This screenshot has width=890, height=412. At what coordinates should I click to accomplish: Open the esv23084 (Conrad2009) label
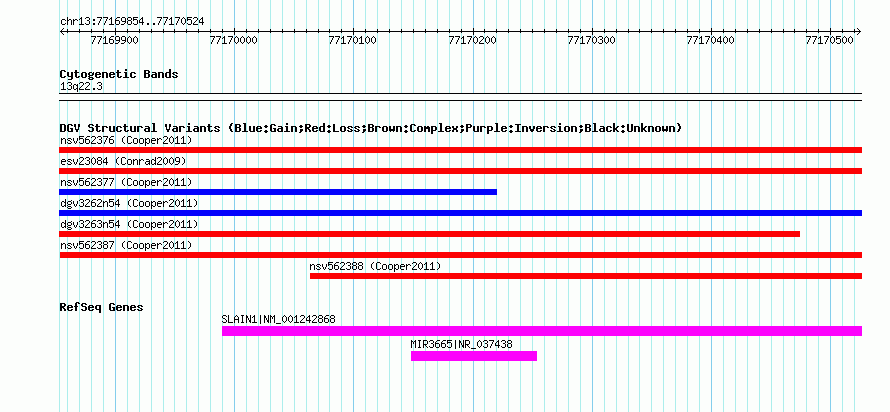(x=123, y=161)
